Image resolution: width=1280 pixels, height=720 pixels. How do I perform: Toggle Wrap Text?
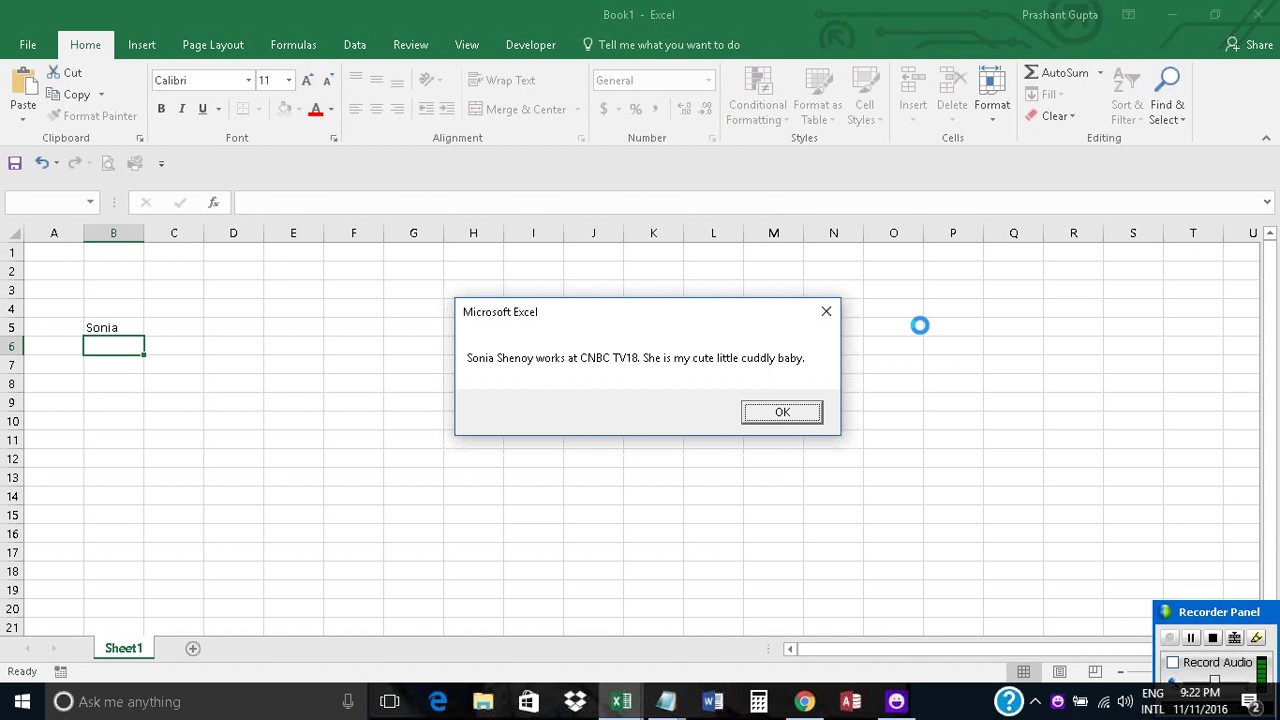tap(502, 80)
